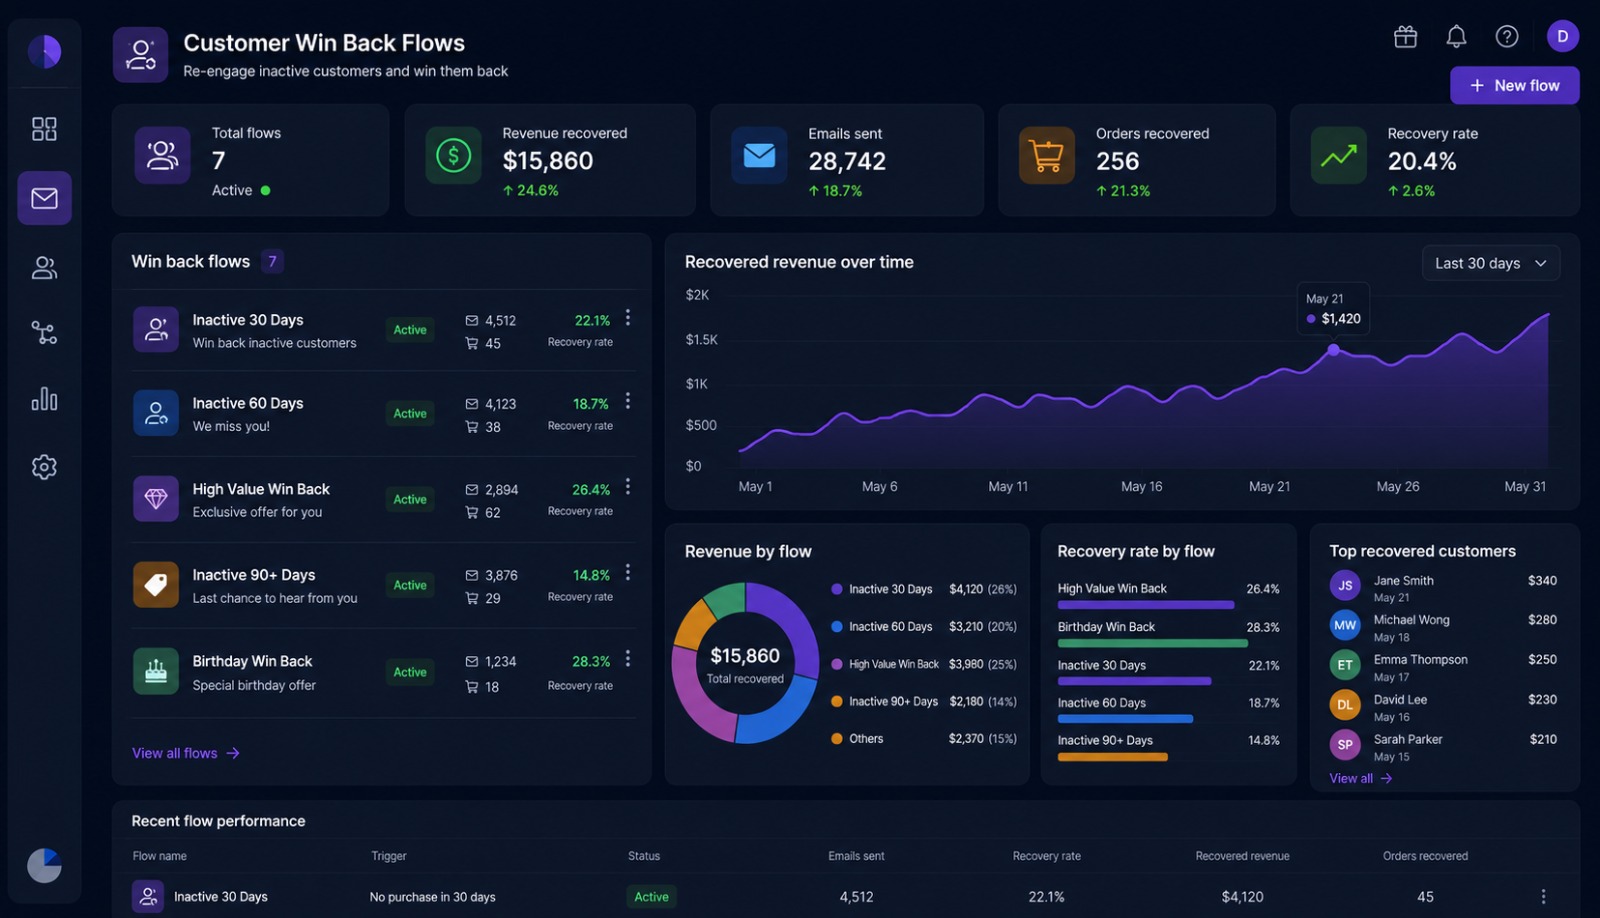Open the analytics bar chart sidebar icon
1600x918 pixels.
[x=44, y=399]
